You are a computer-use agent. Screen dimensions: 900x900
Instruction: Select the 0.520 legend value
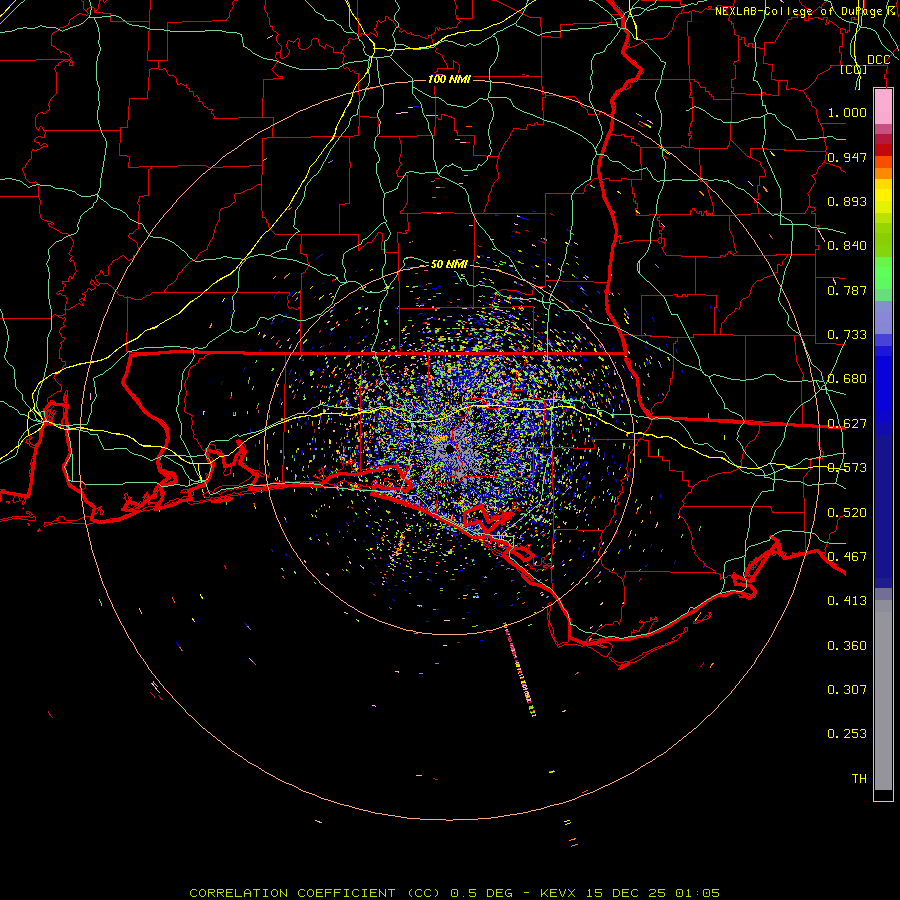tap(847, 513)
